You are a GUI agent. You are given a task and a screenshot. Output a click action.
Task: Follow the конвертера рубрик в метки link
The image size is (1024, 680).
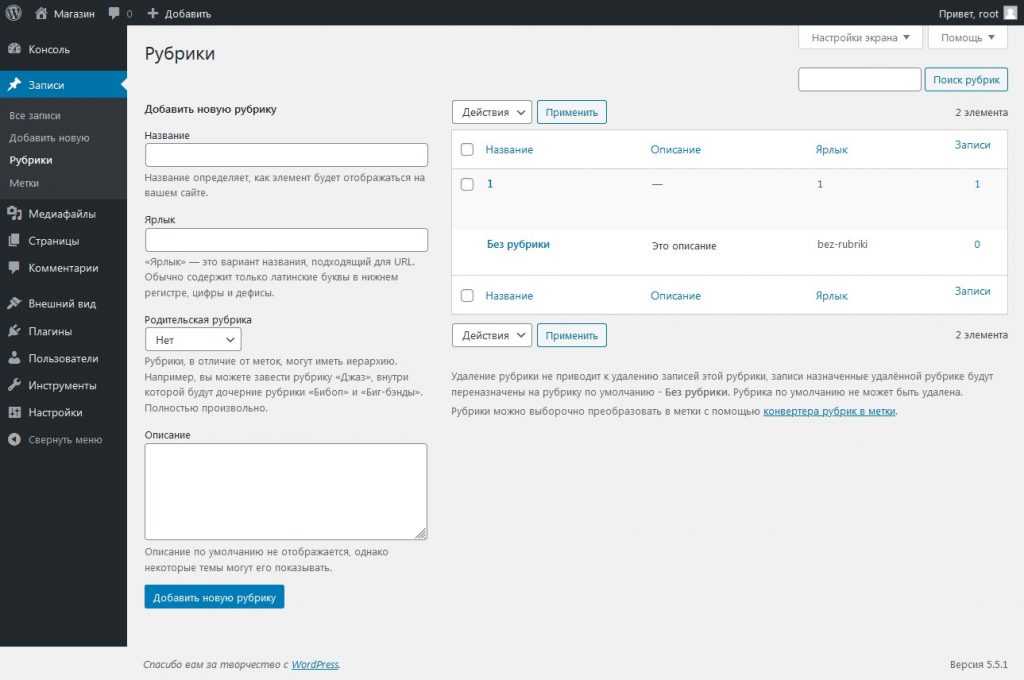pos(829,411)
